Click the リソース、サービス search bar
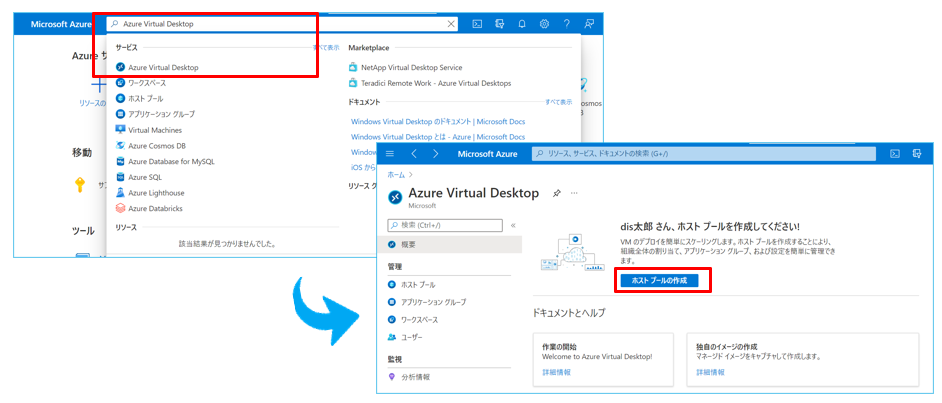The height and width of the screenshot is (403, 942). click(703, 154)
